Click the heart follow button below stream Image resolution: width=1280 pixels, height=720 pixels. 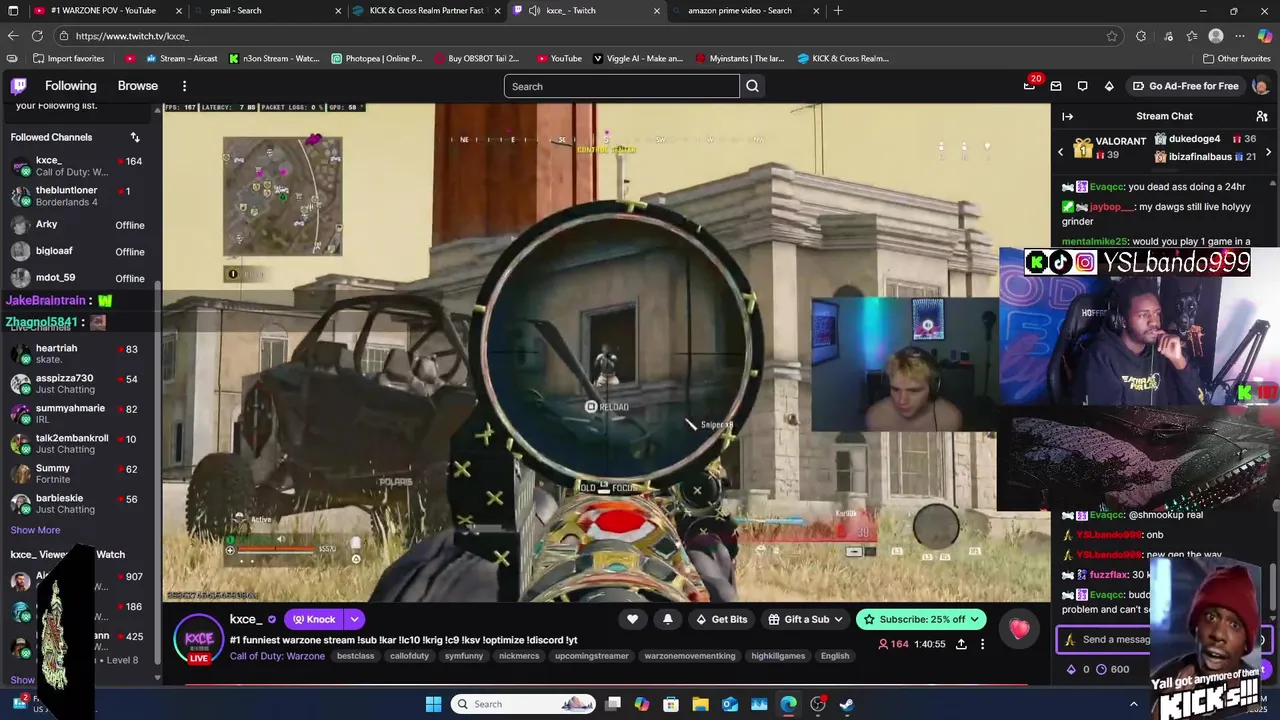click(x=632, y=619)
